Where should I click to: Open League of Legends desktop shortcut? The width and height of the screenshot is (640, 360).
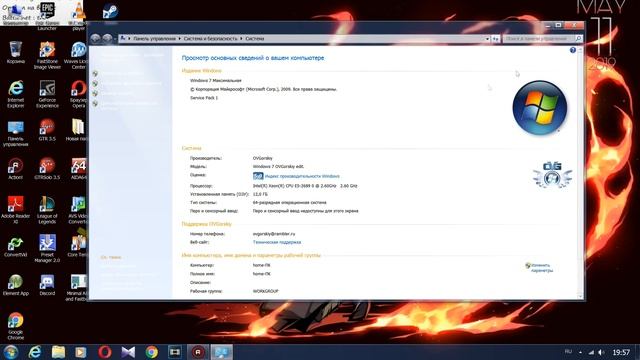pyautogui.click(x=47, y=210)
